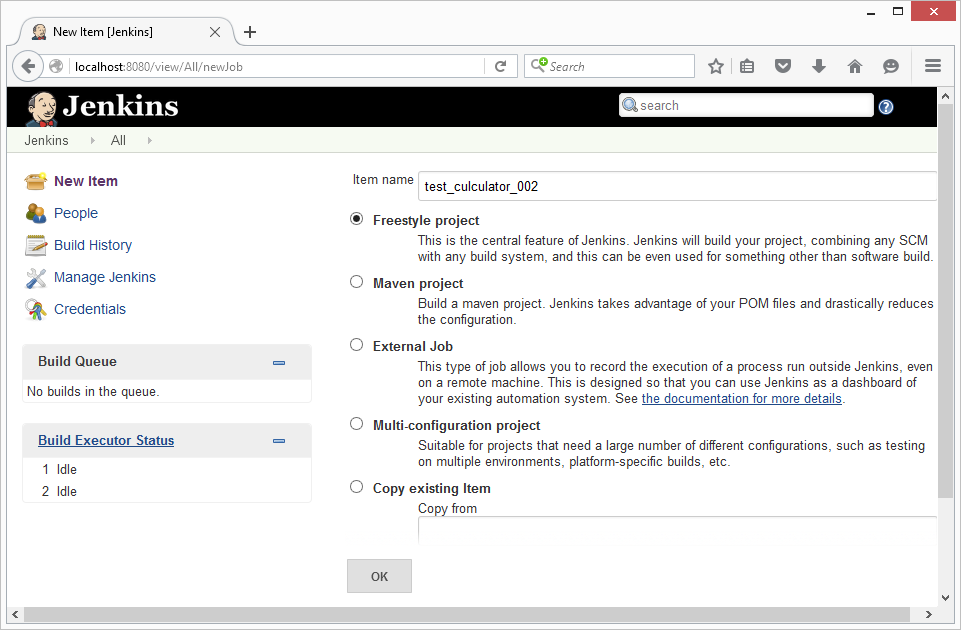This screenshot has width=961, height=630.
Task: Click the Jenkins title wordmark in header
Action: point(121,106)
